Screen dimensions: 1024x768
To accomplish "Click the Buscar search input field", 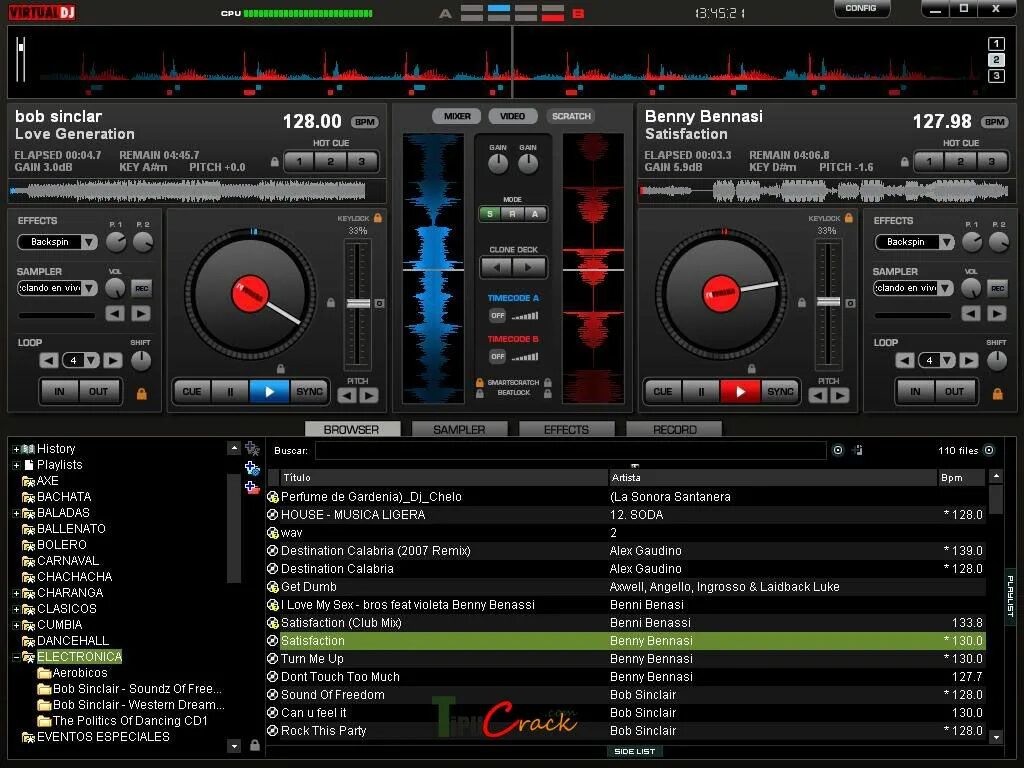I will tap(570, 451).
